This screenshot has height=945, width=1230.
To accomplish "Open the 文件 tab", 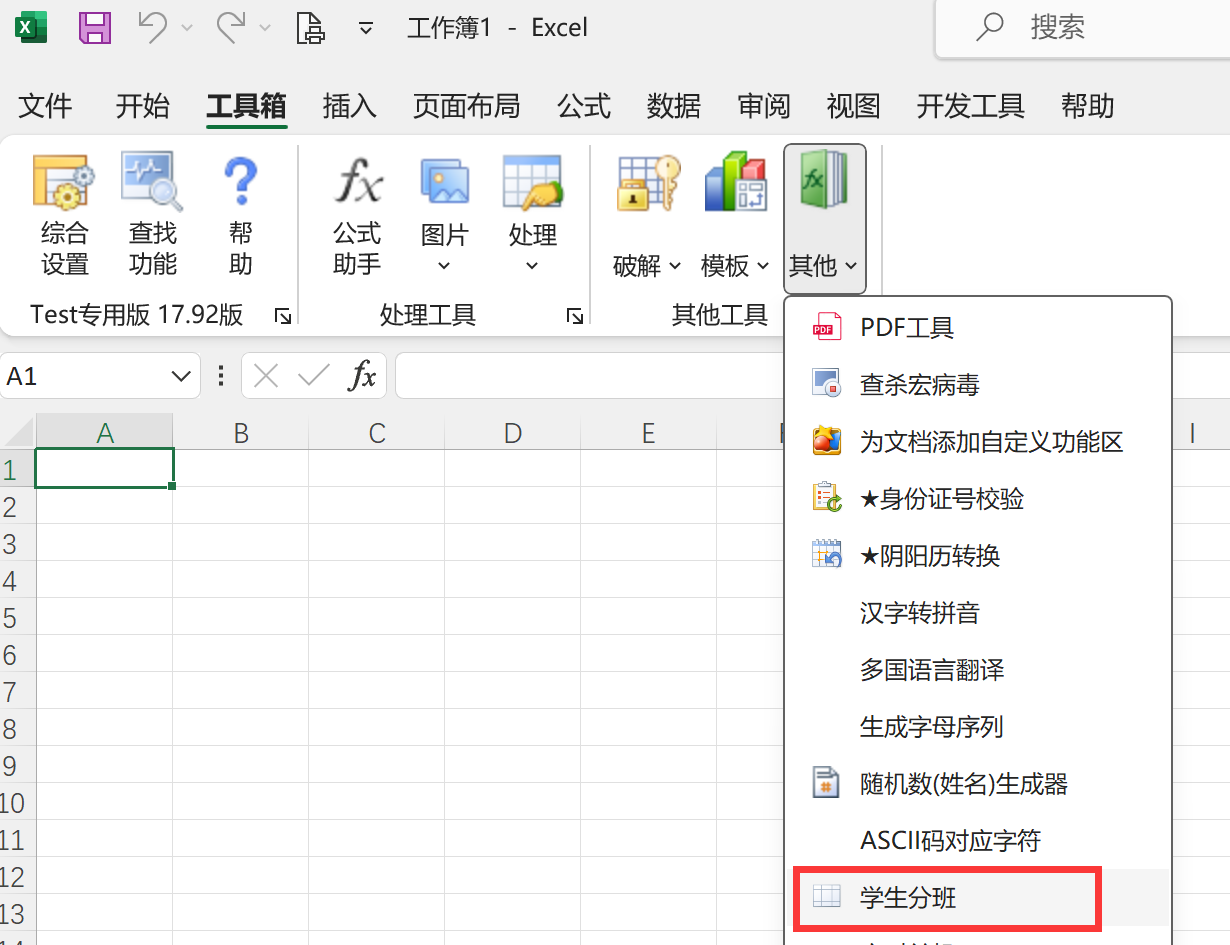I will 46,106.
